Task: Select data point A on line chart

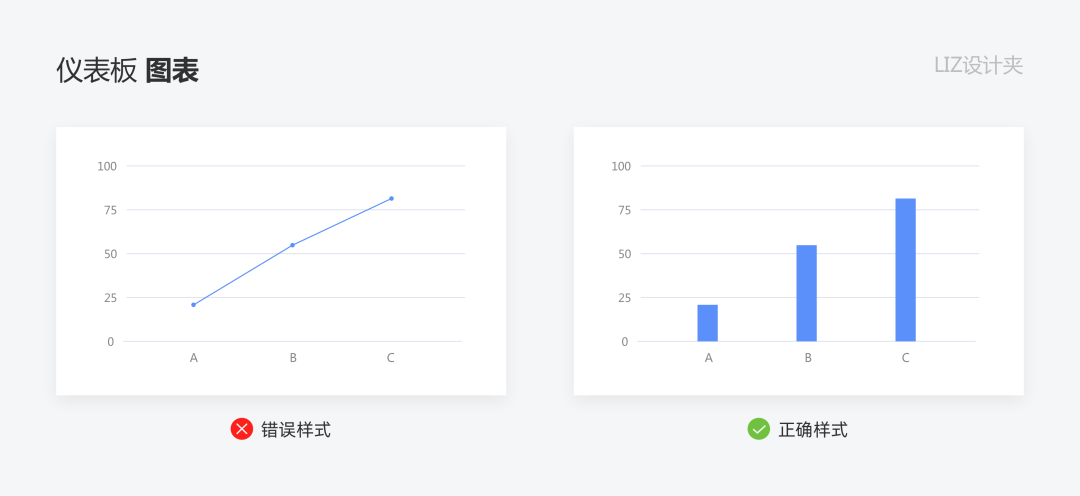Action: click(x=193, y=305)
